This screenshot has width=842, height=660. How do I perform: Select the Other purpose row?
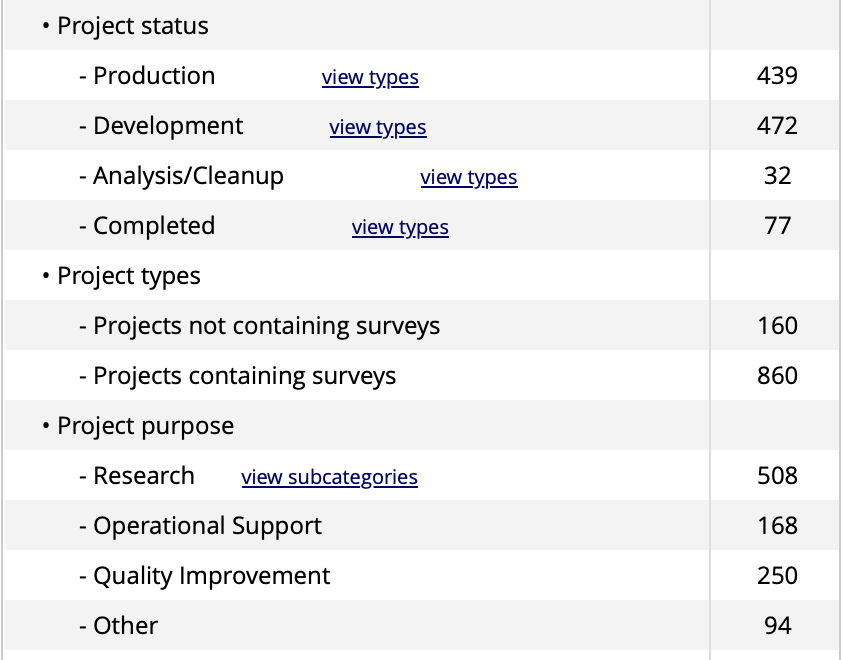125,626
